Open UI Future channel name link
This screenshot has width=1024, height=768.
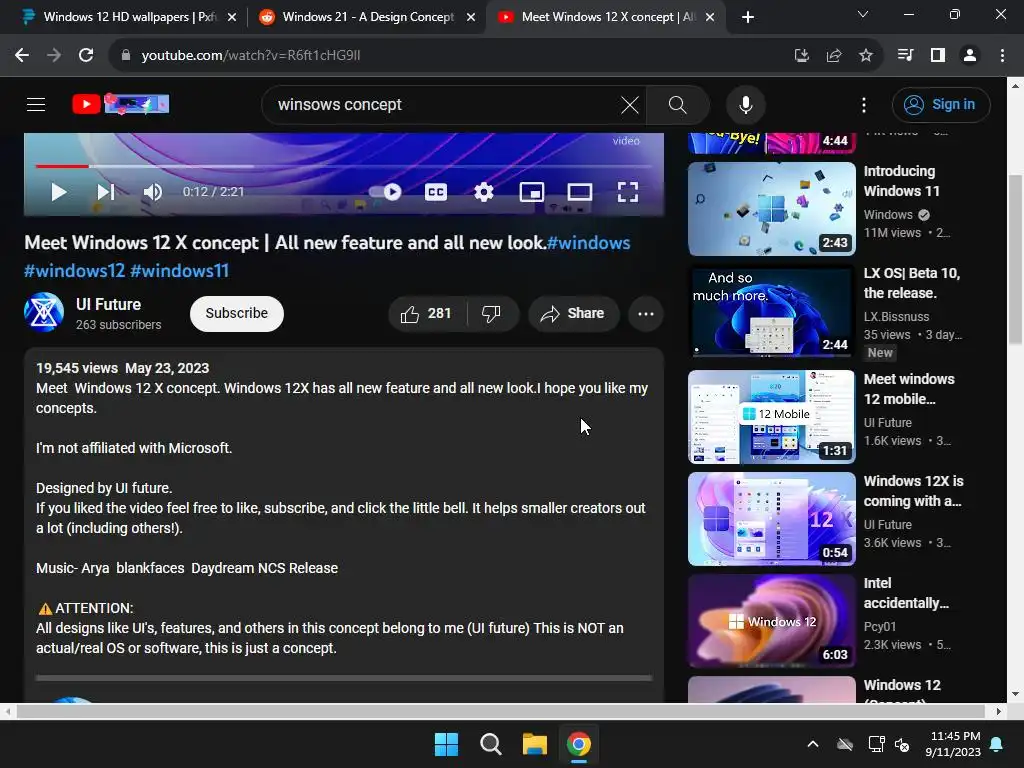(108, 304)
